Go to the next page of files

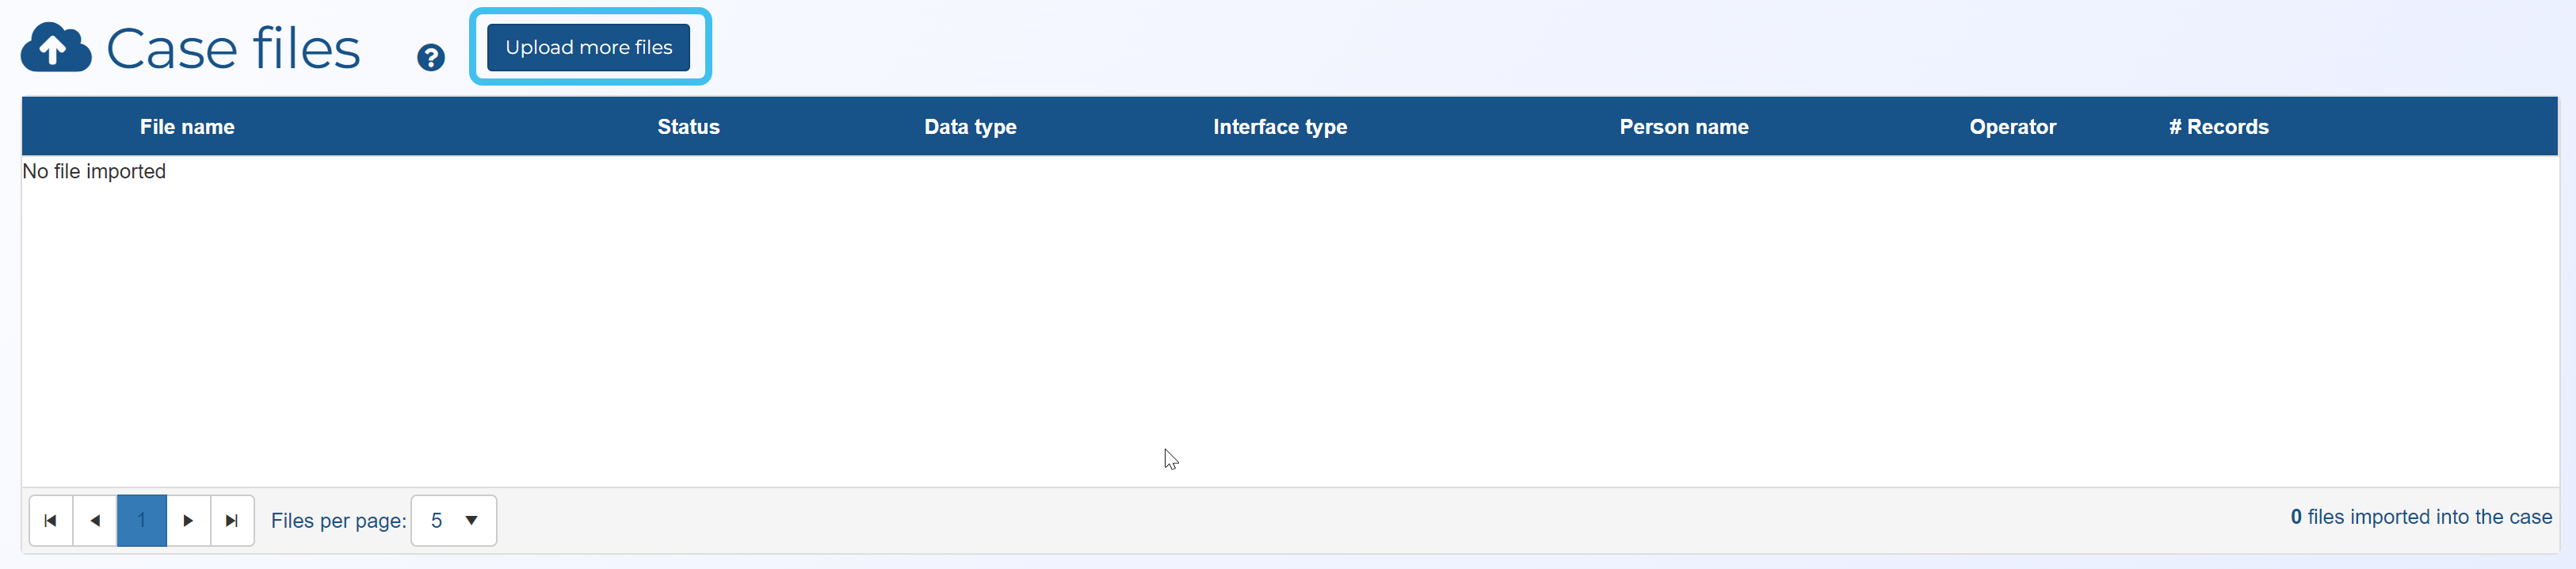[x=188, y=520]
